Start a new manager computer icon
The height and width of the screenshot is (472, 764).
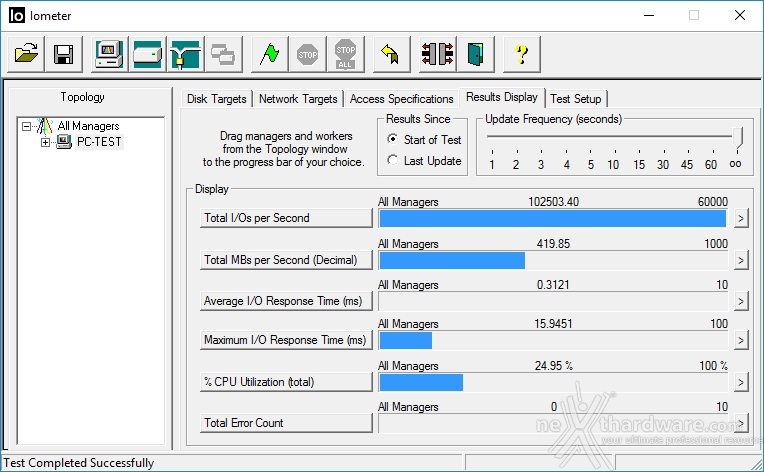pos(110,54)
